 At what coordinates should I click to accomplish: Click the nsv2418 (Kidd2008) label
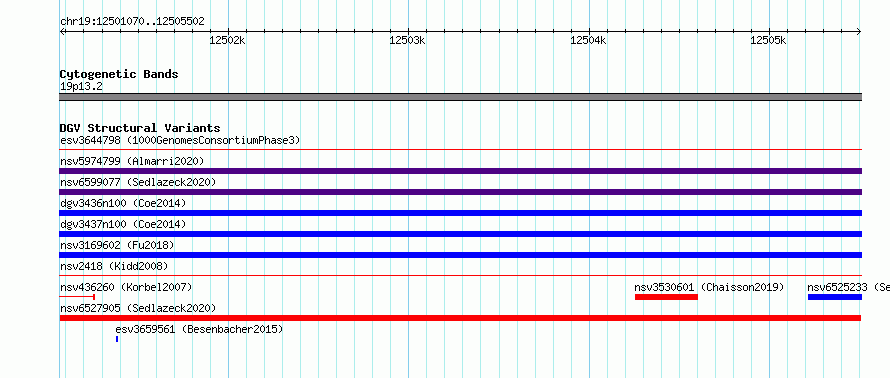point(114,266)
